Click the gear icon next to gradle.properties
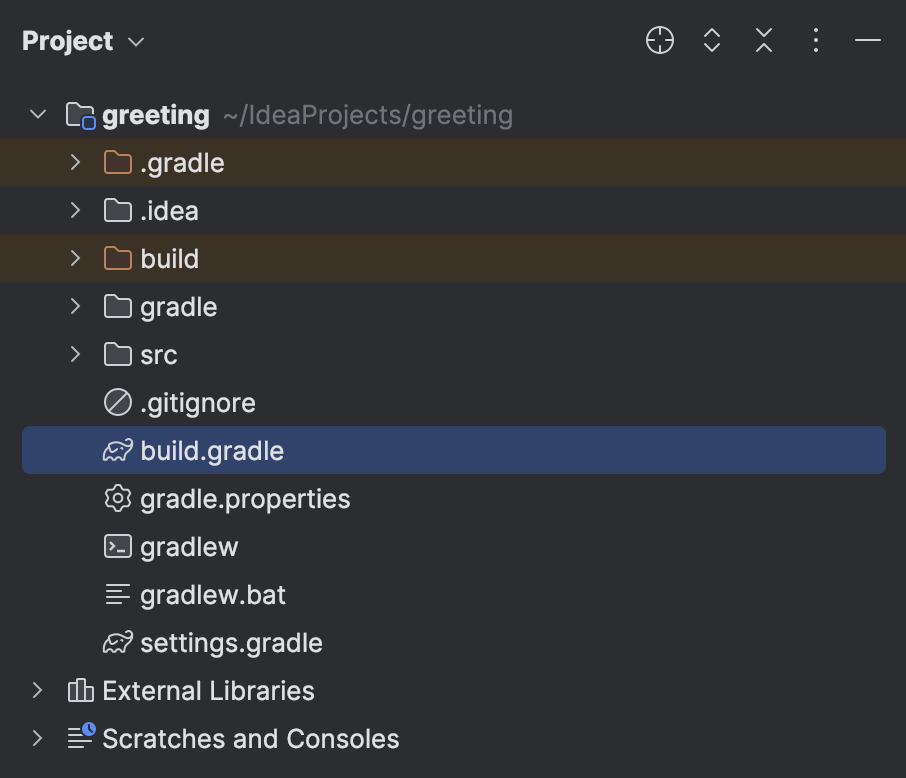906x778 pixels. [119, 498]
